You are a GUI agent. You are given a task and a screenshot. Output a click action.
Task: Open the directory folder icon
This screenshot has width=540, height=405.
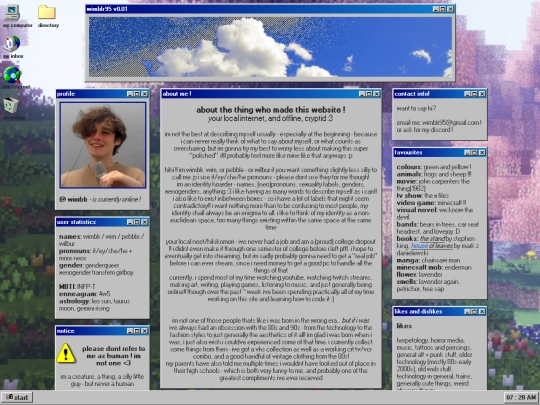coord(47,12)
